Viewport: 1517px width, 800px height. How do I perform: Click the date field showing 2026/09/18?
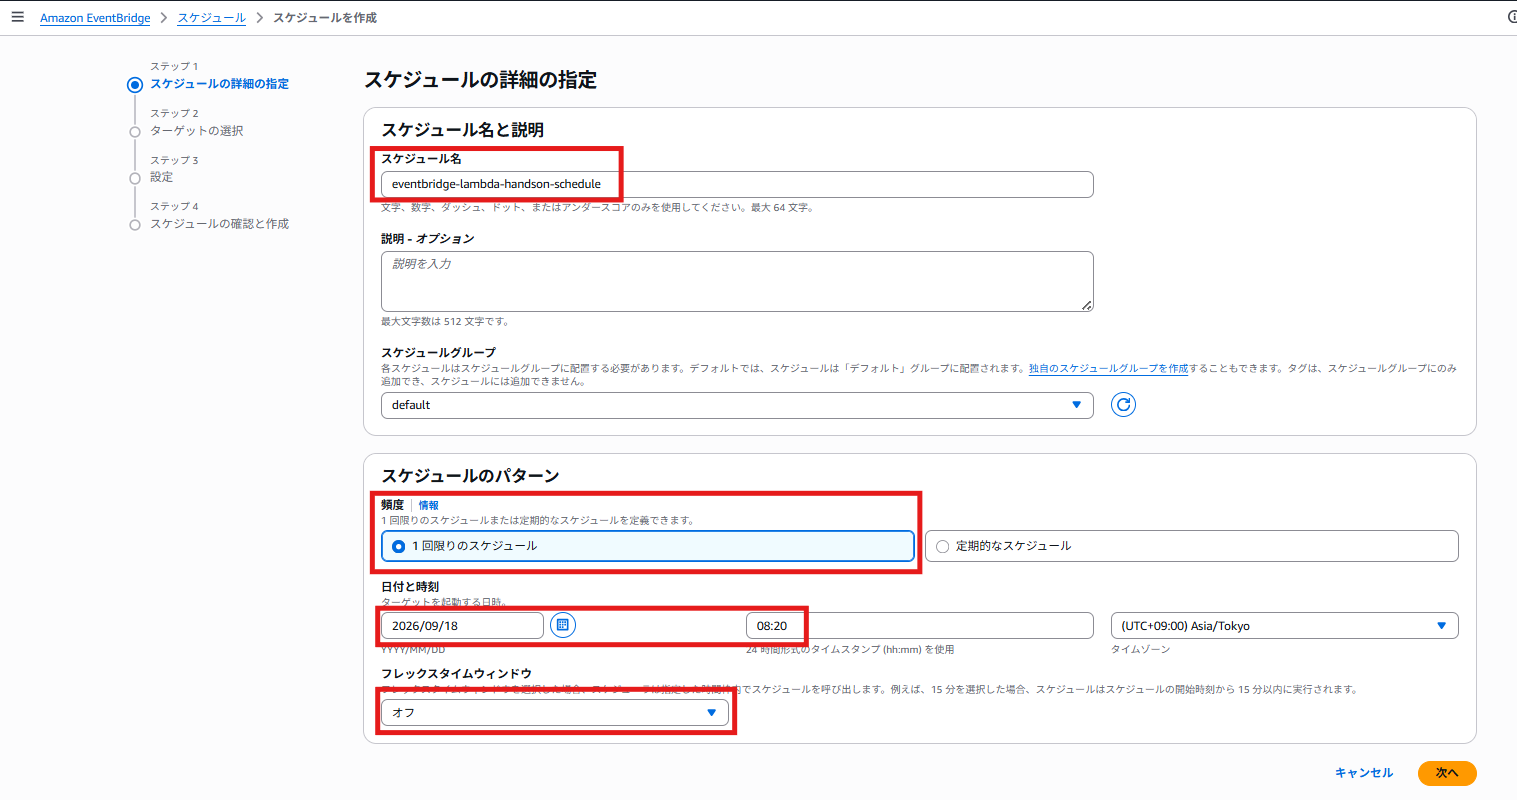click(x=462, y=626)
